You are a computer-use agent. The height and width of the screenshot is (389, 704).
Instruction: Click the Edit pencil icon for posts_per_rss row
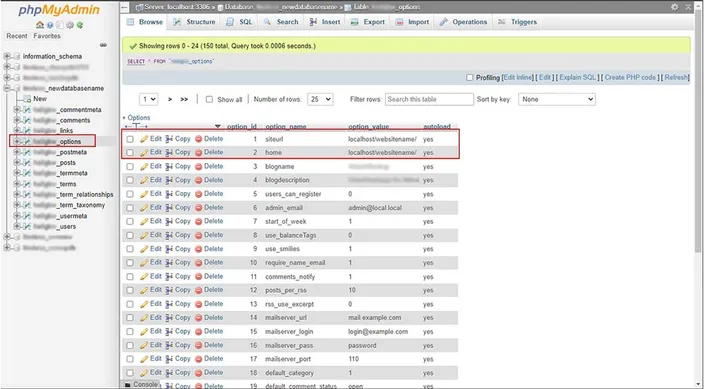[144, 290]
